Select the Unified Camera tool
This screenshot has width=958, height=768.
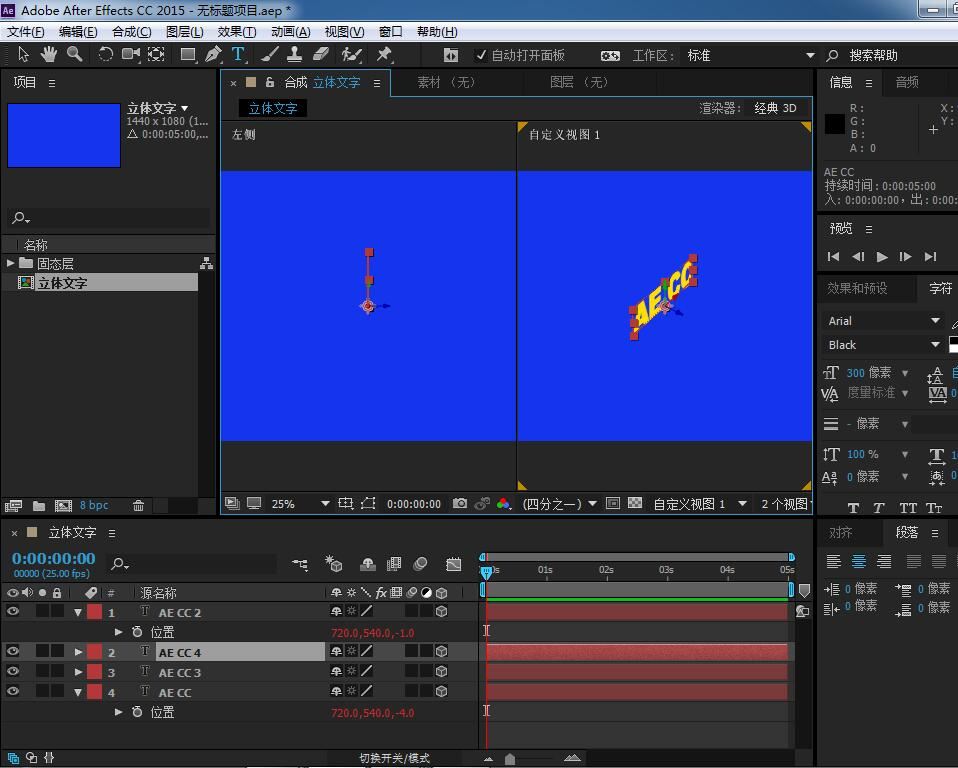(130, 54)
